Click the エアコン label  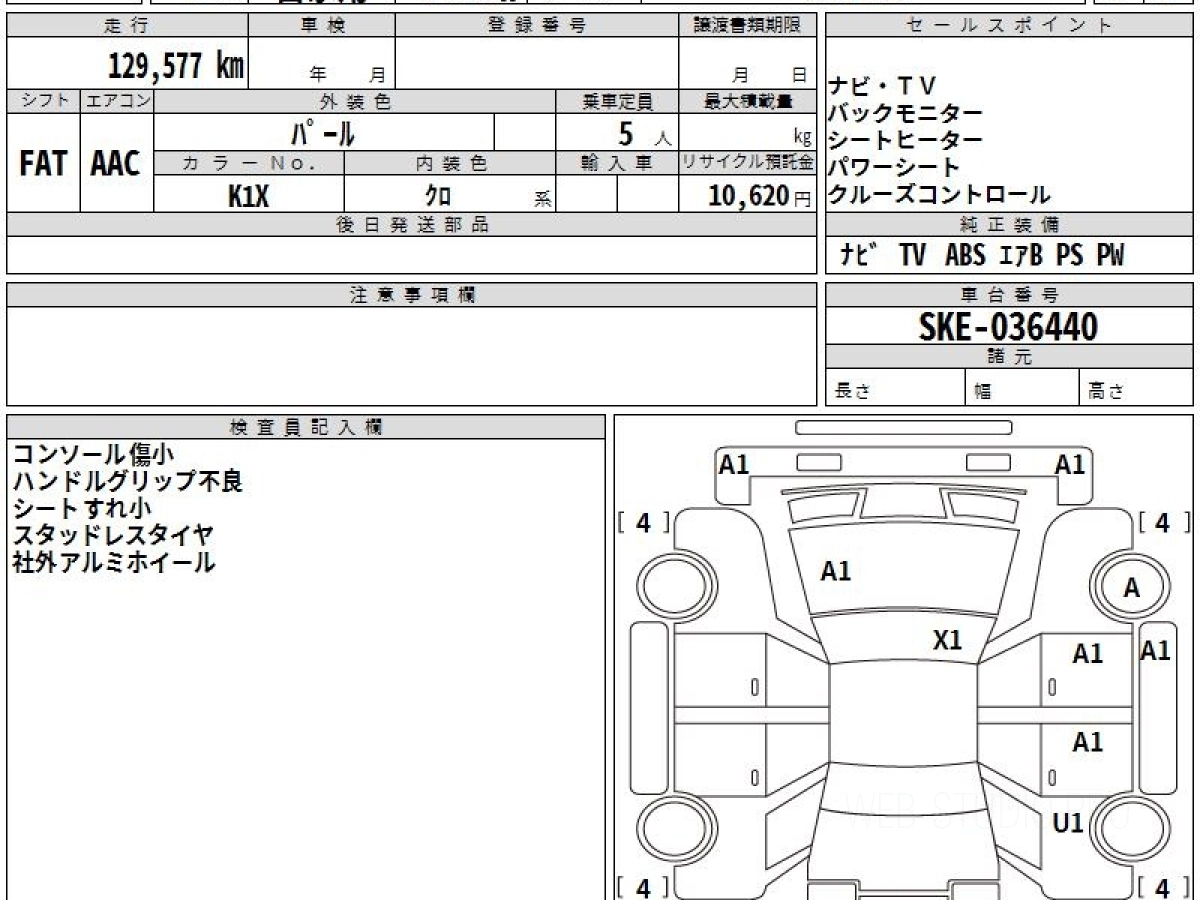[117, 101]
